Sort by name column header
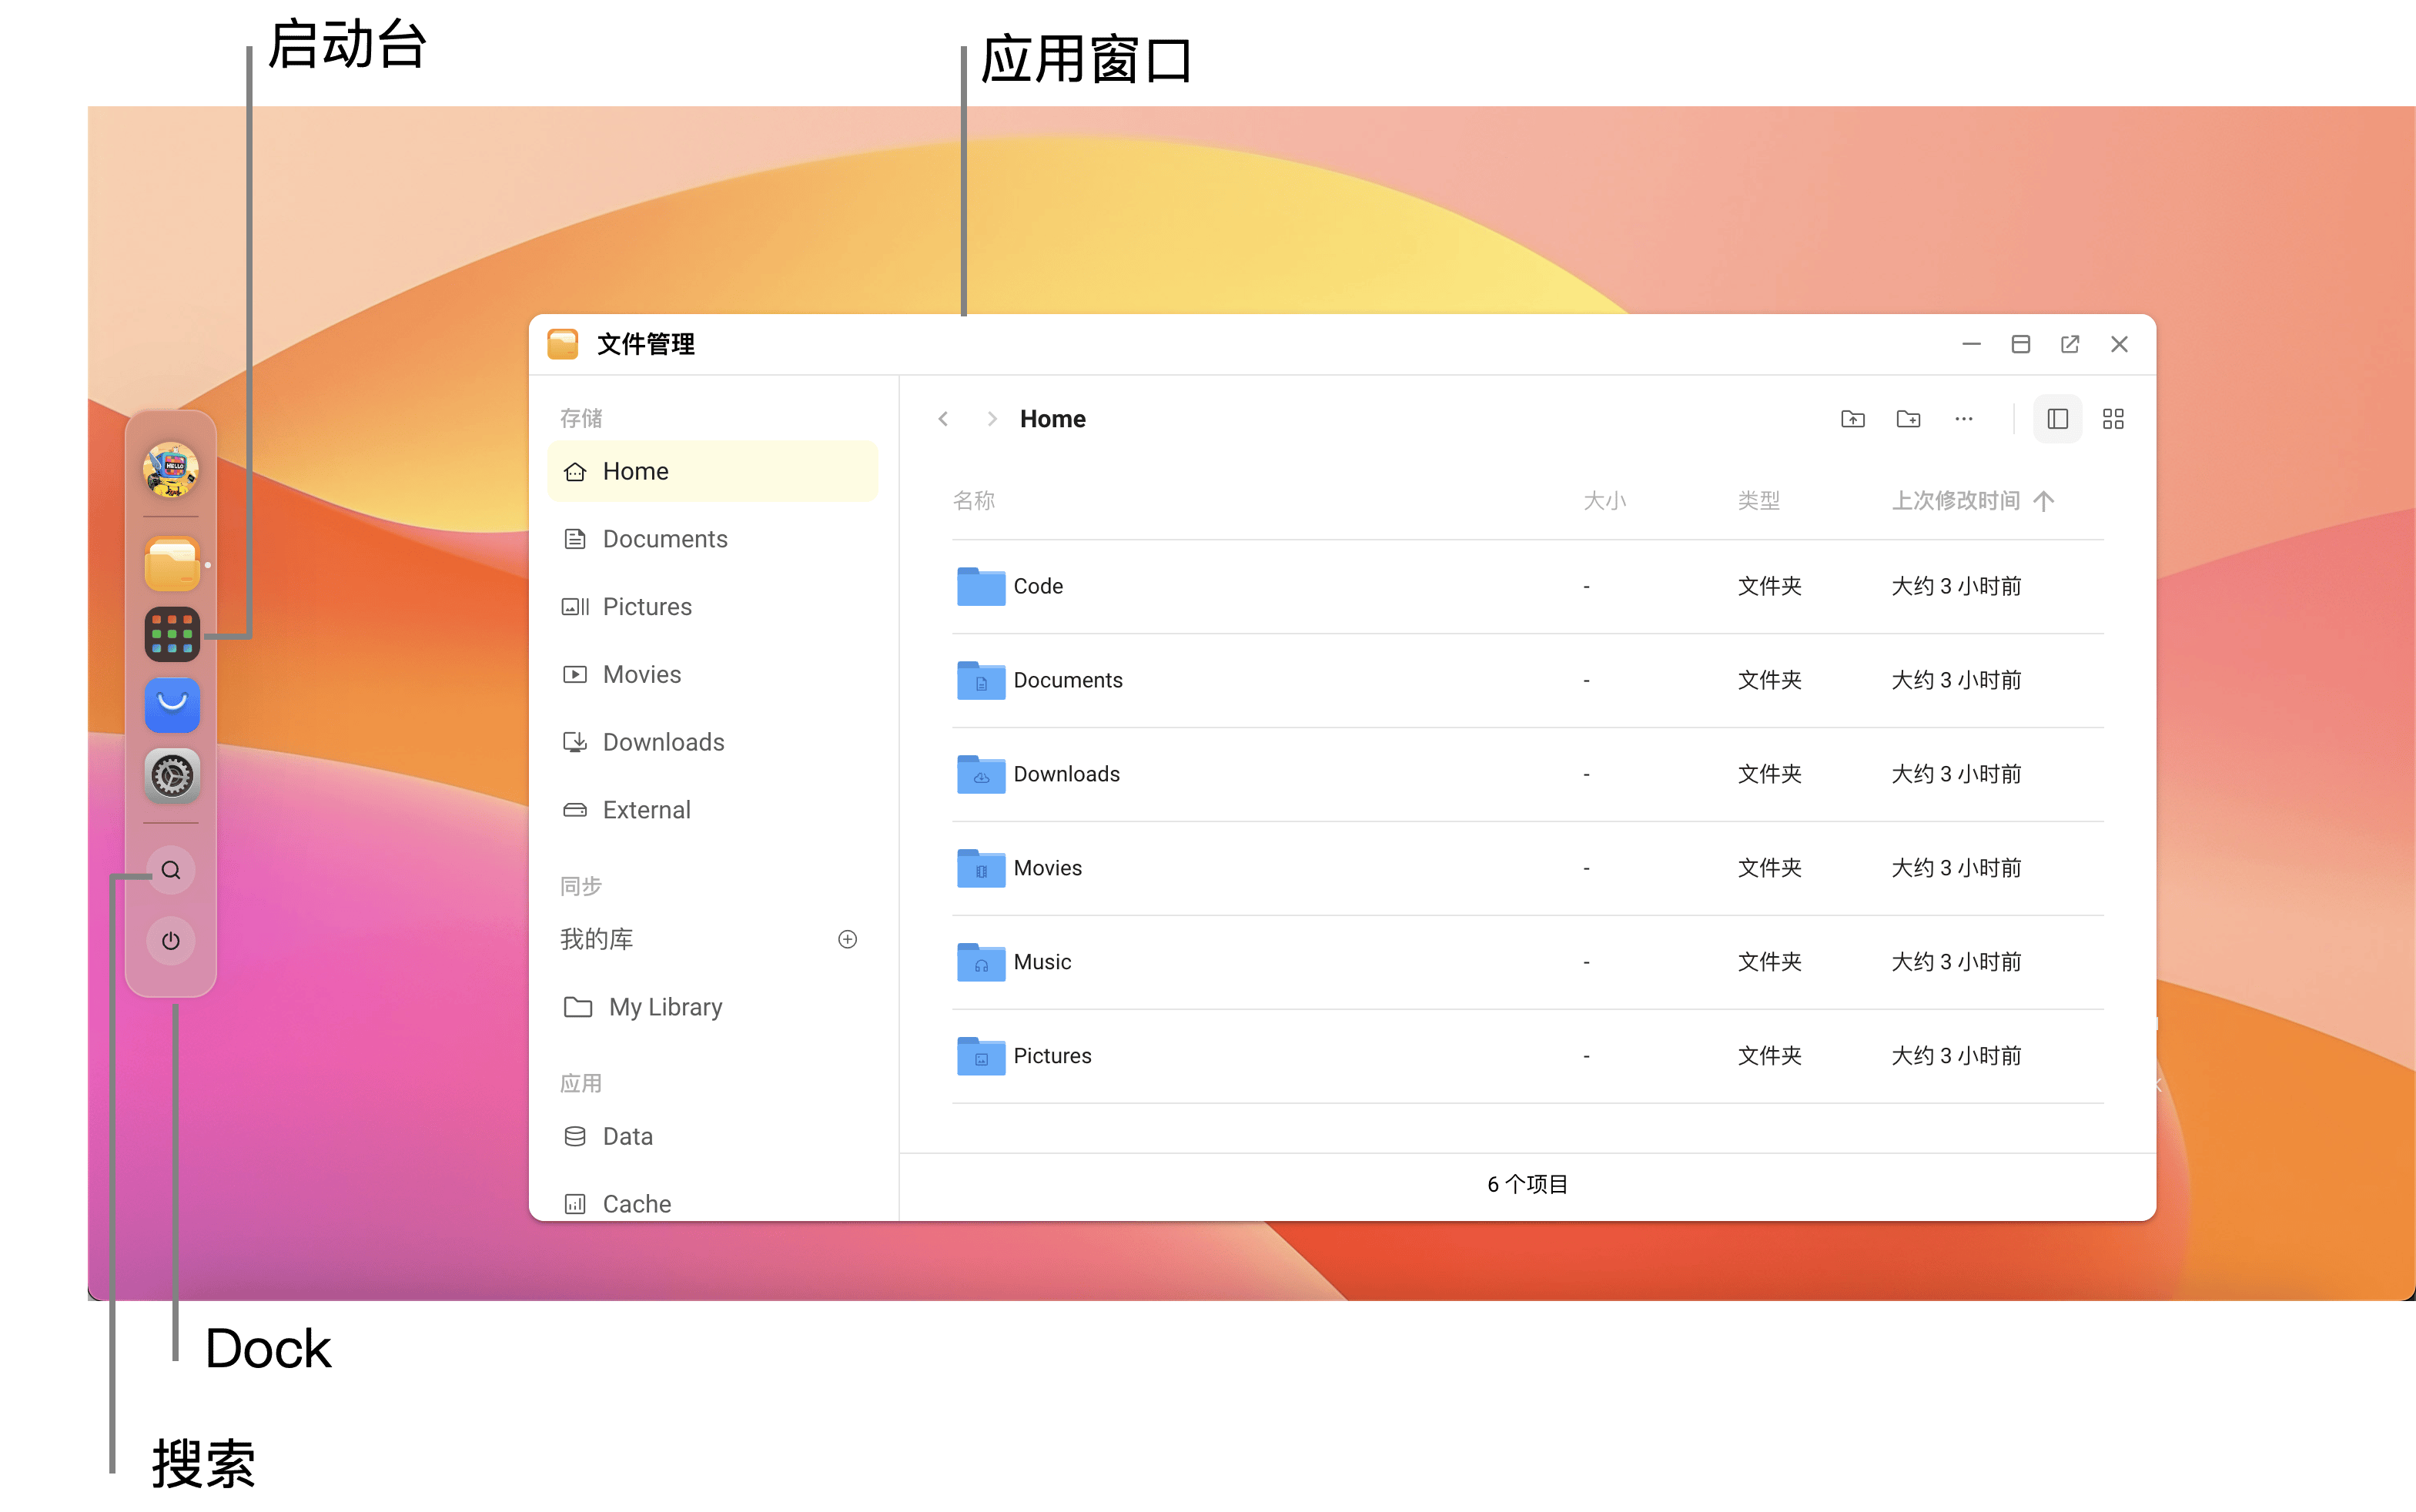 click(973, 500)
